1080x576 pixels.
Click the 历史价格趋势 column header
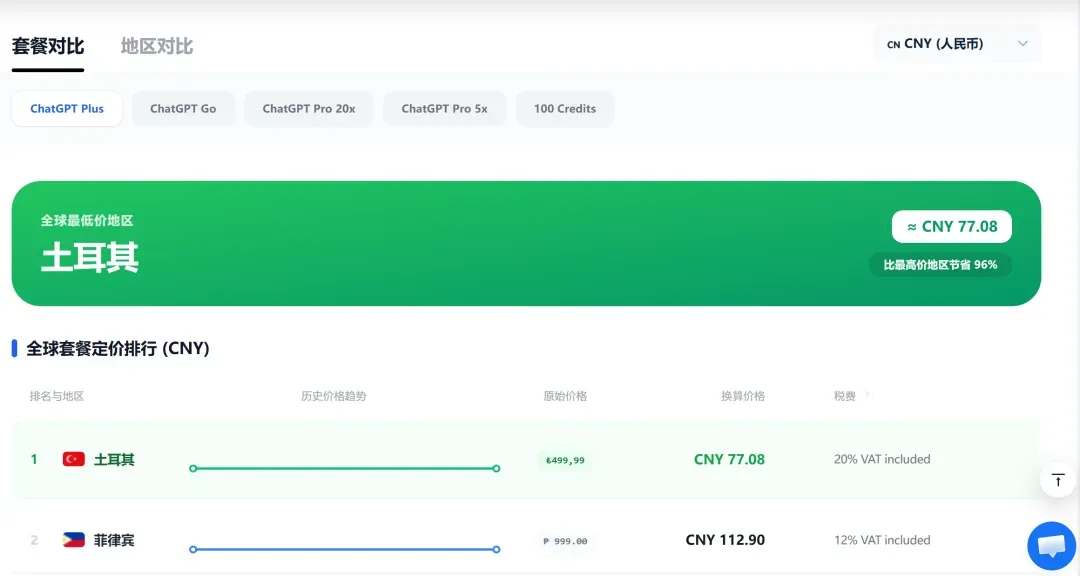pos(334,396)
